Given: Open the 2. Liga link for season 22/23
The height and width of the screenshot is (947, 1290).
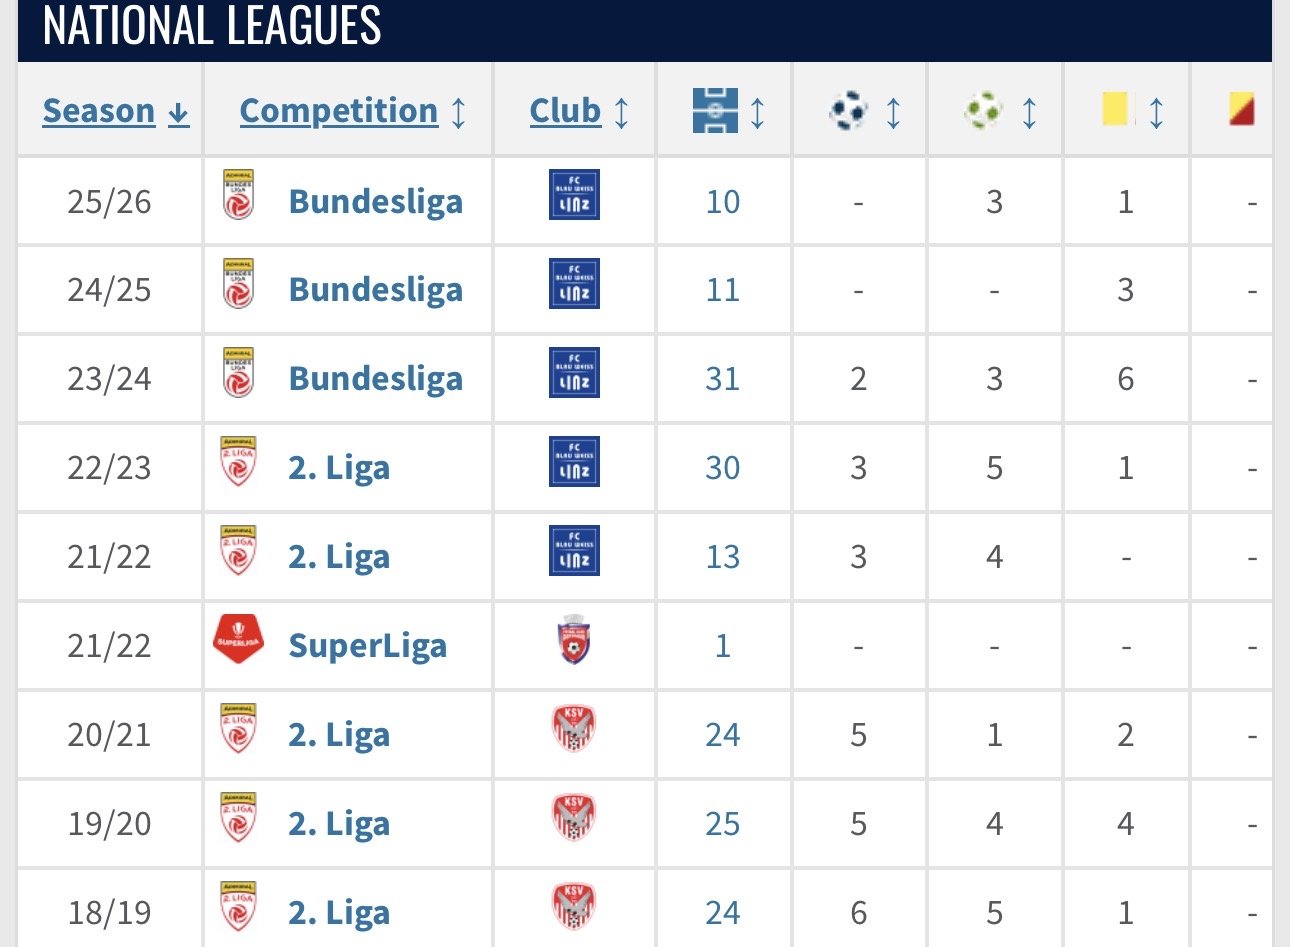Looking at the screenshot, I should coord(339,468).
